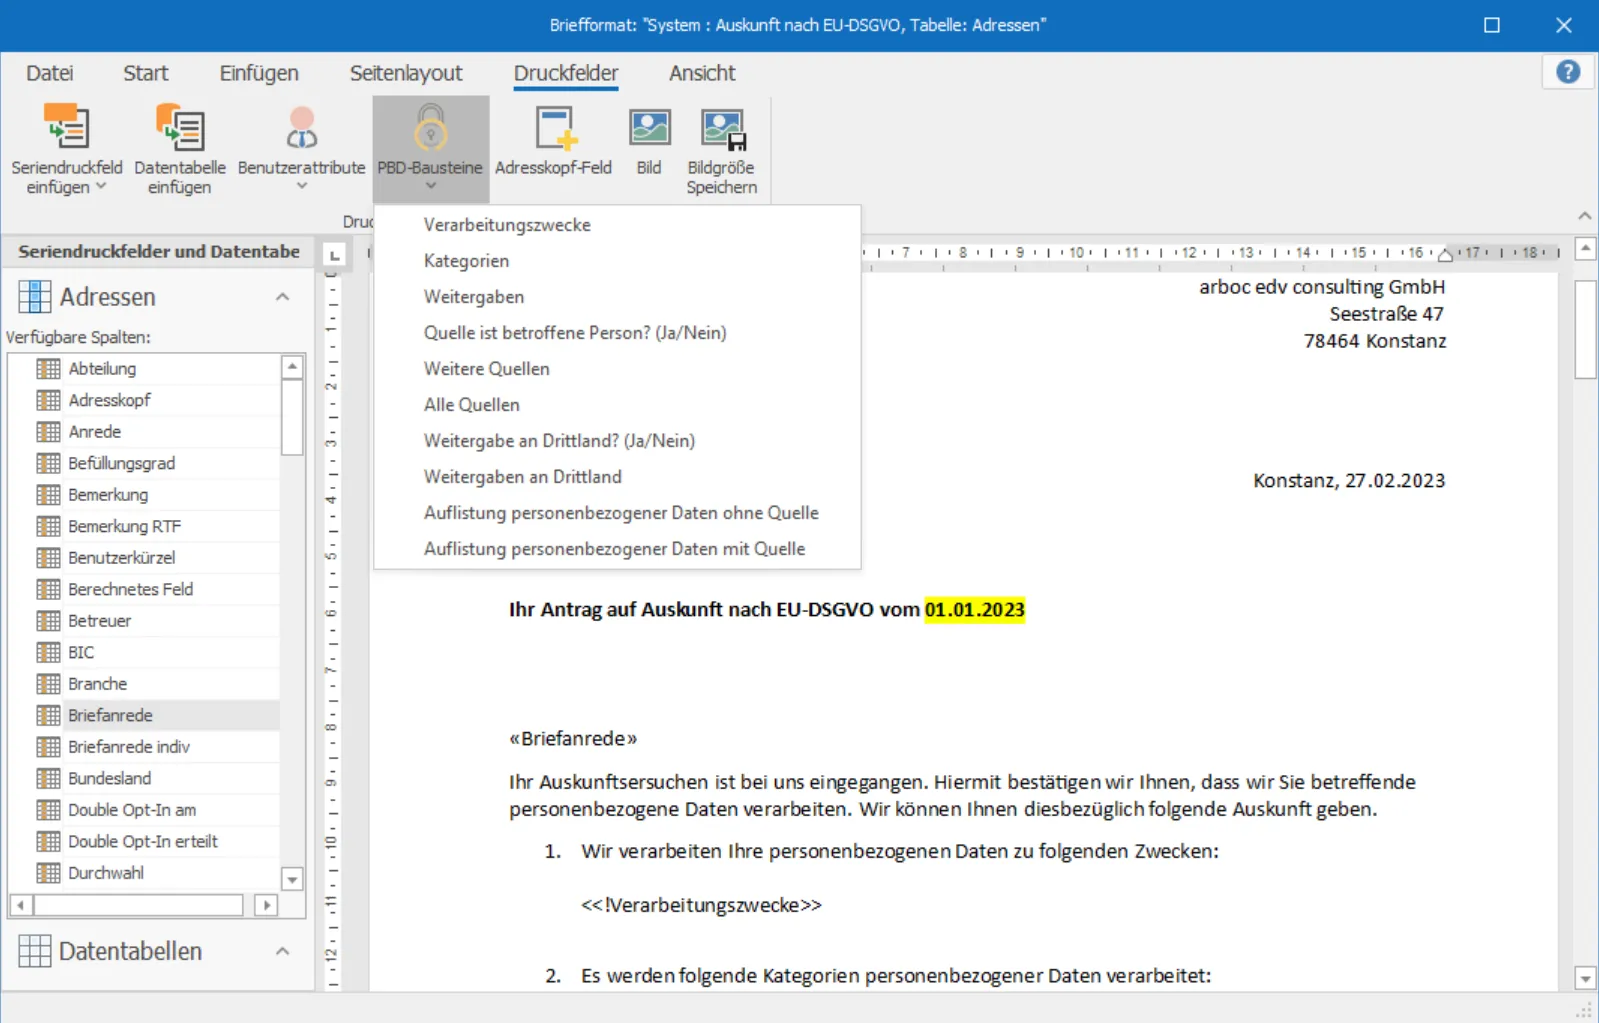Click the document scroll-down arrow

(x=1585, y=978)
